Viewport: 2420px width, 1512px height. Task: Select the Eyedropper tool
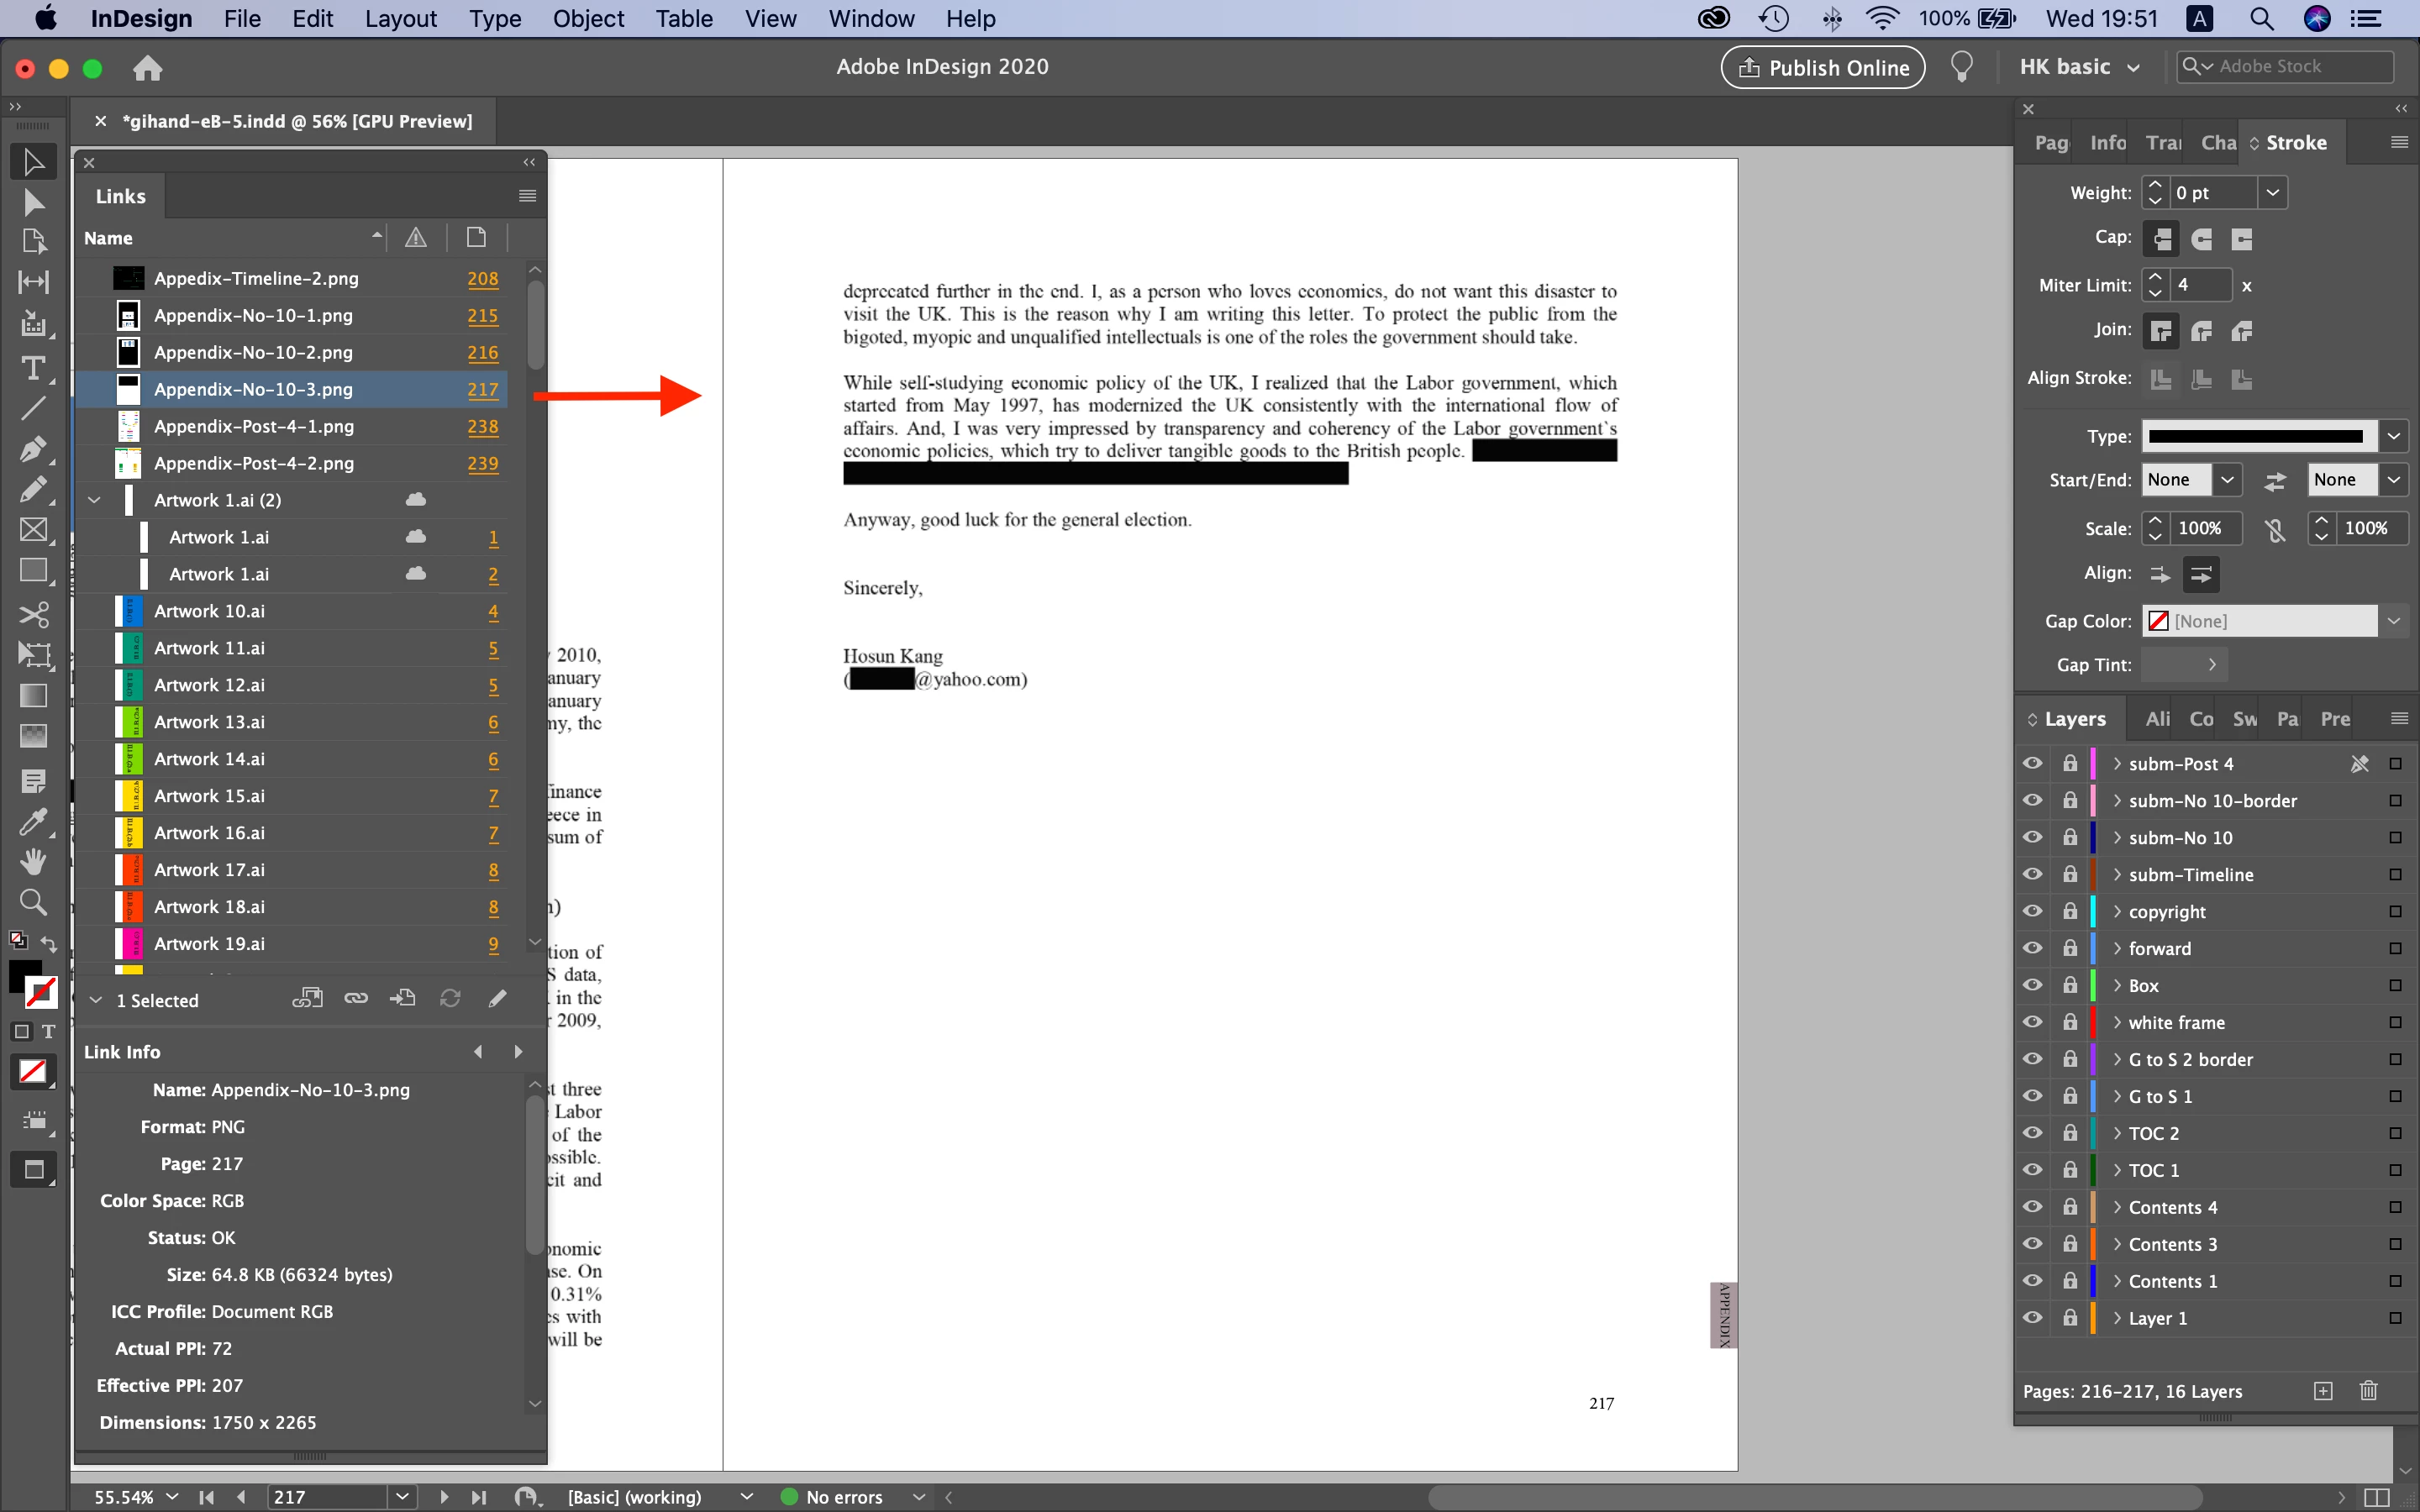click(x=33, y=822)
